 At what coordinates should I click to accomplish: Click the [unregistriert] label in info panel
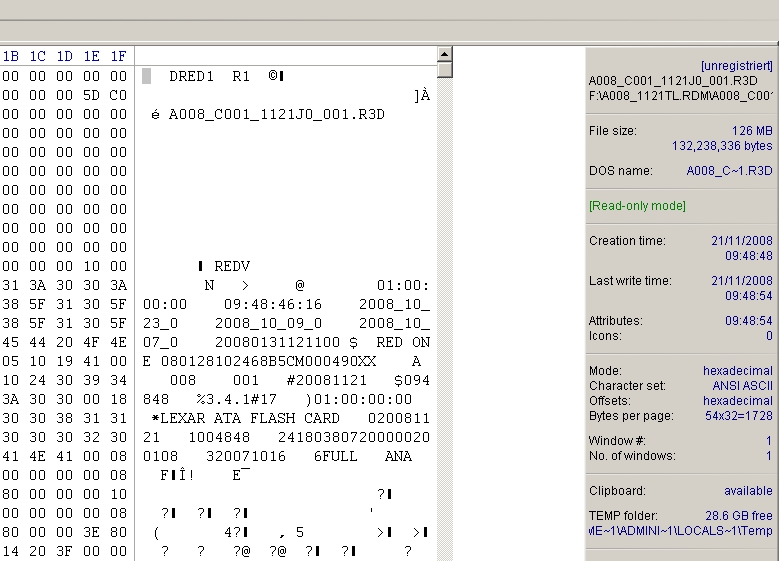[737, 66]
